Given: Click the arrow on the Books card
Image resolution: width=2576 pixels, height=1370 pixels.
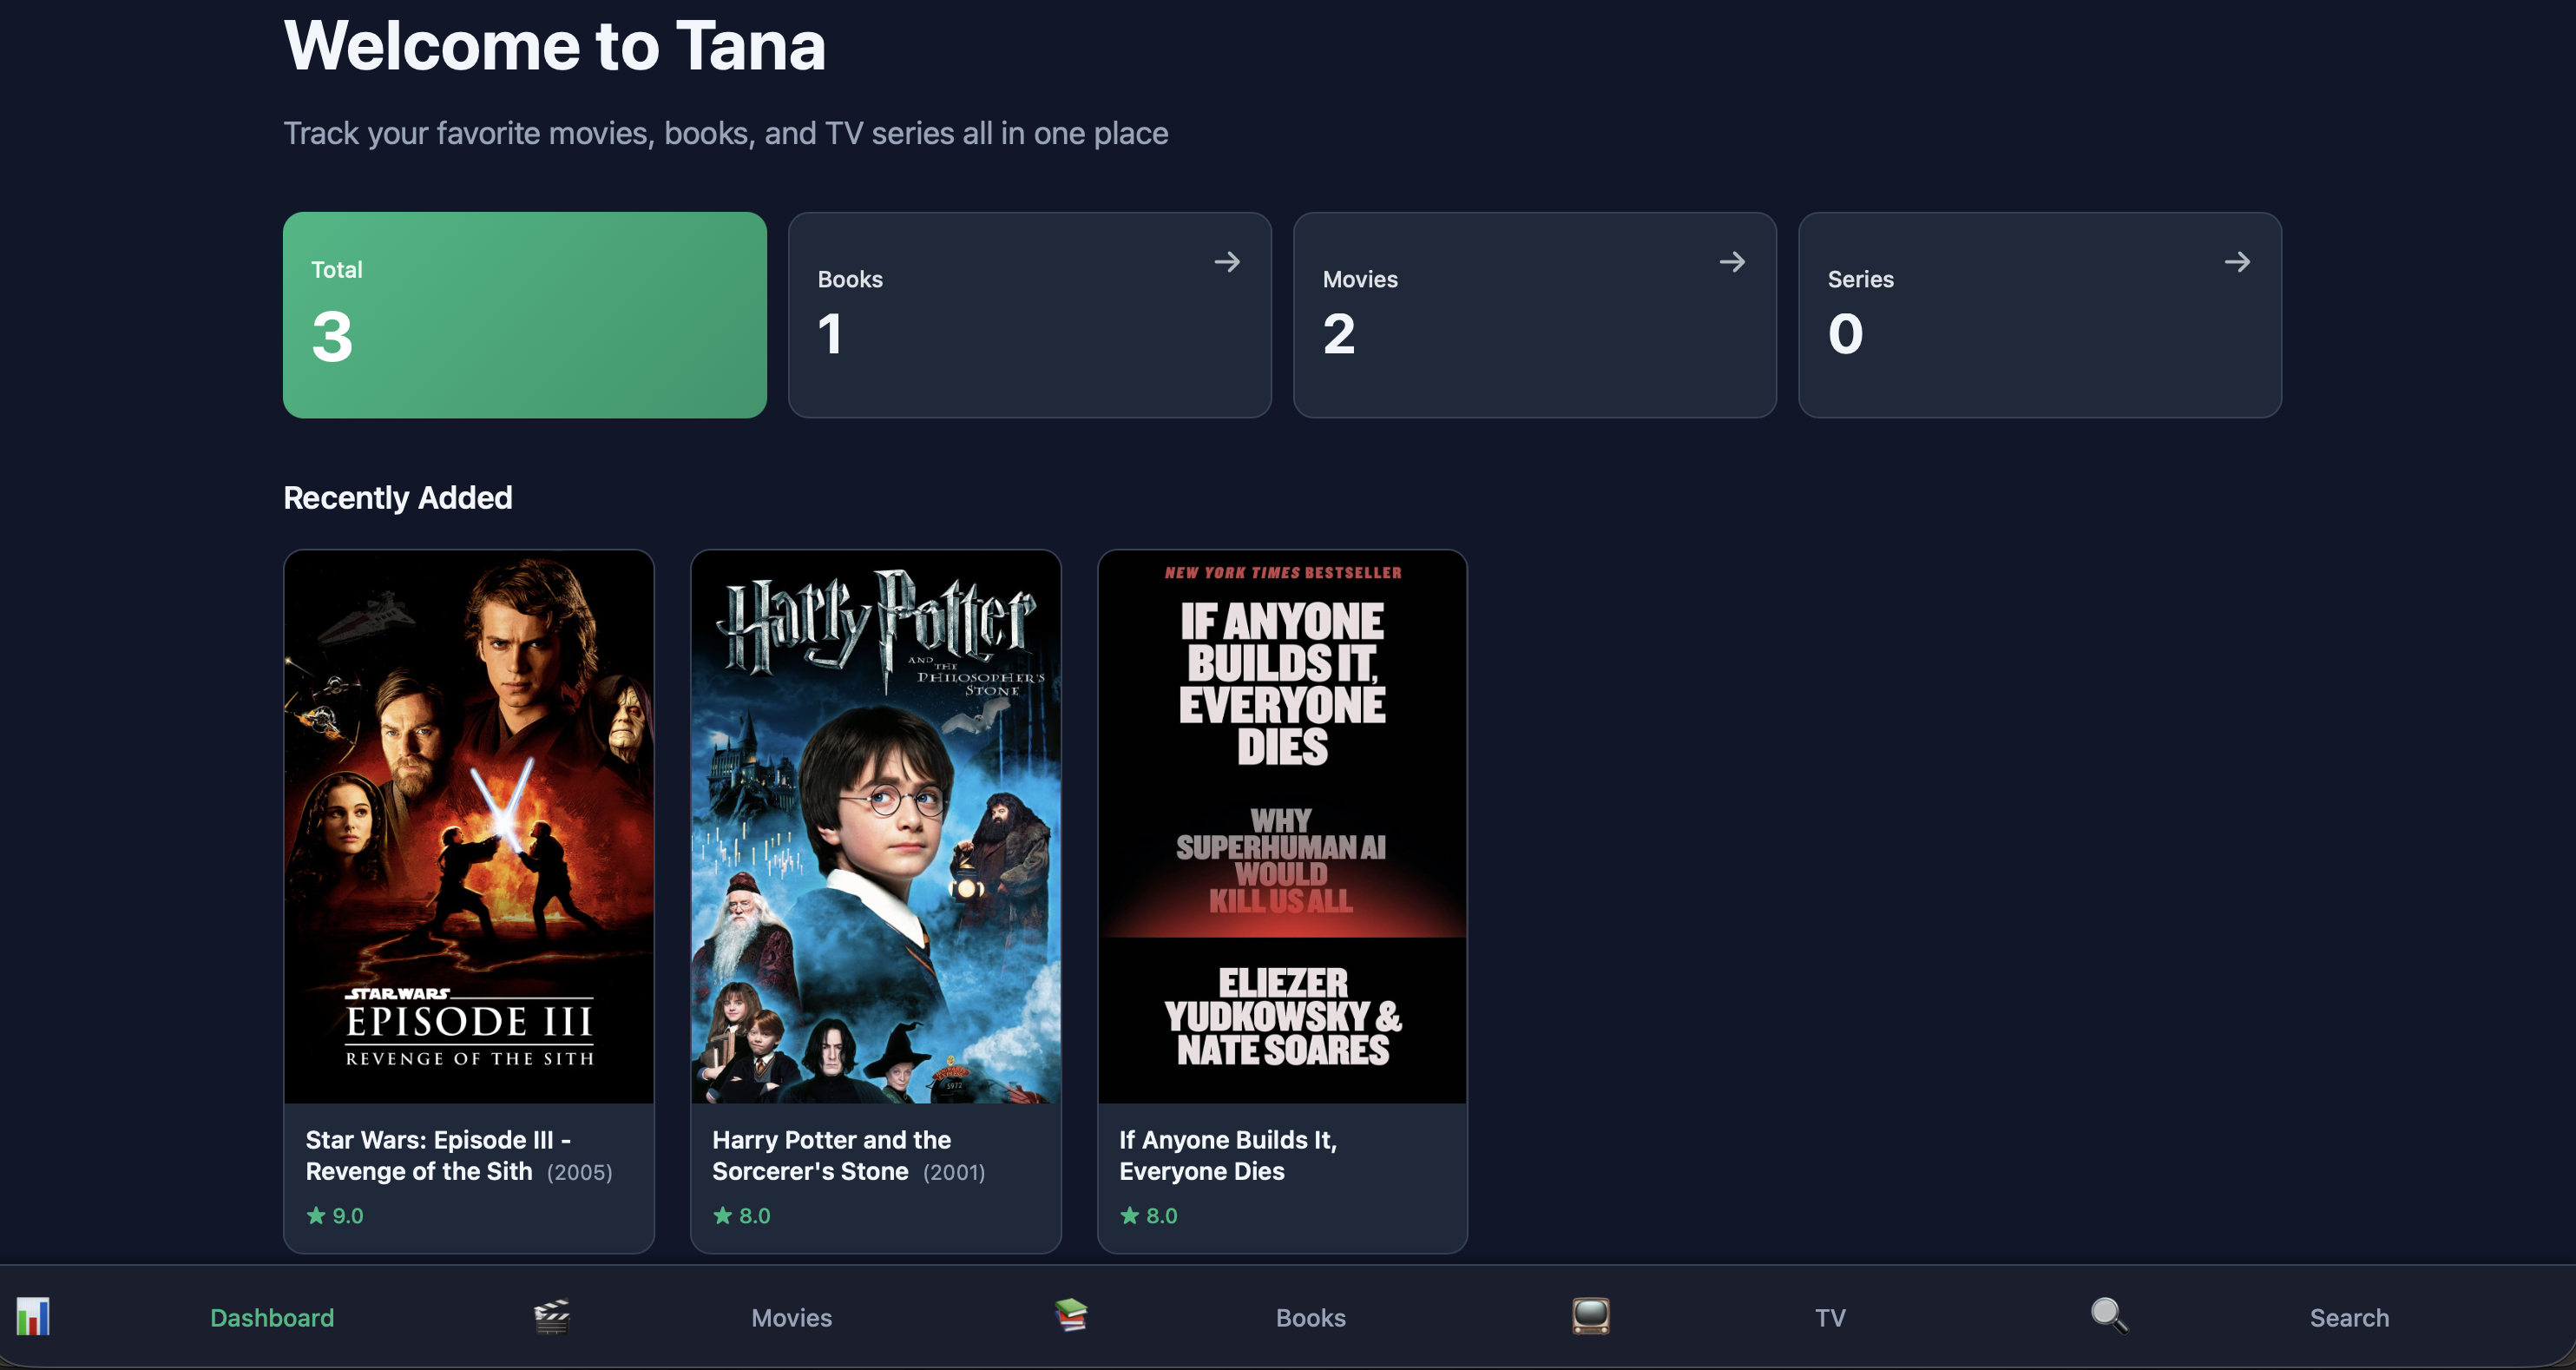Looking at the screenshot, I should 1227,262.
